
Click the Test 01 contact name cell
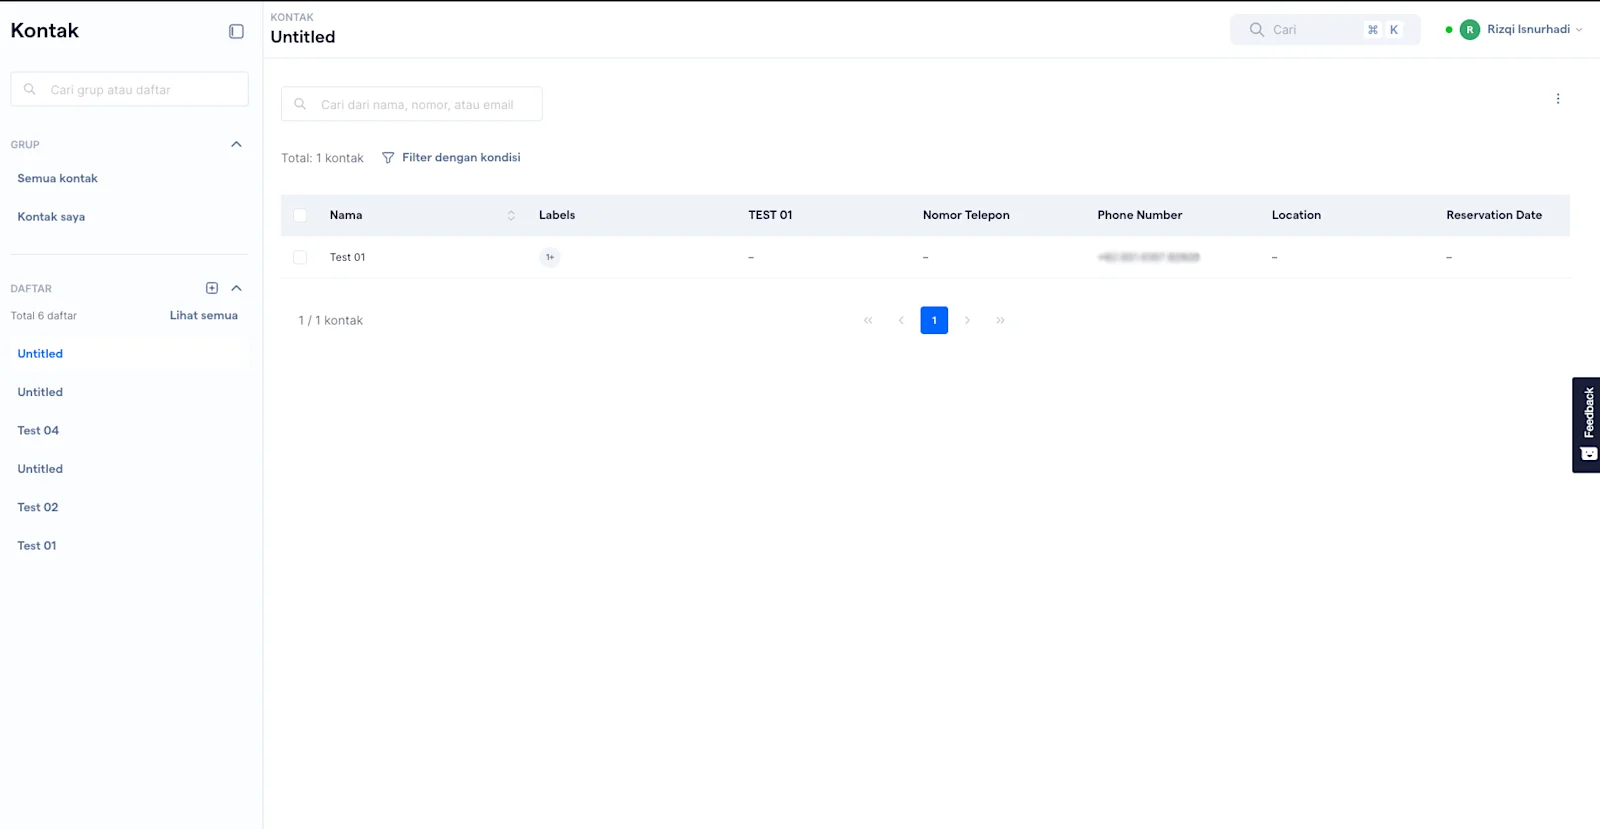pyautogui.click(x=348, y=257)
